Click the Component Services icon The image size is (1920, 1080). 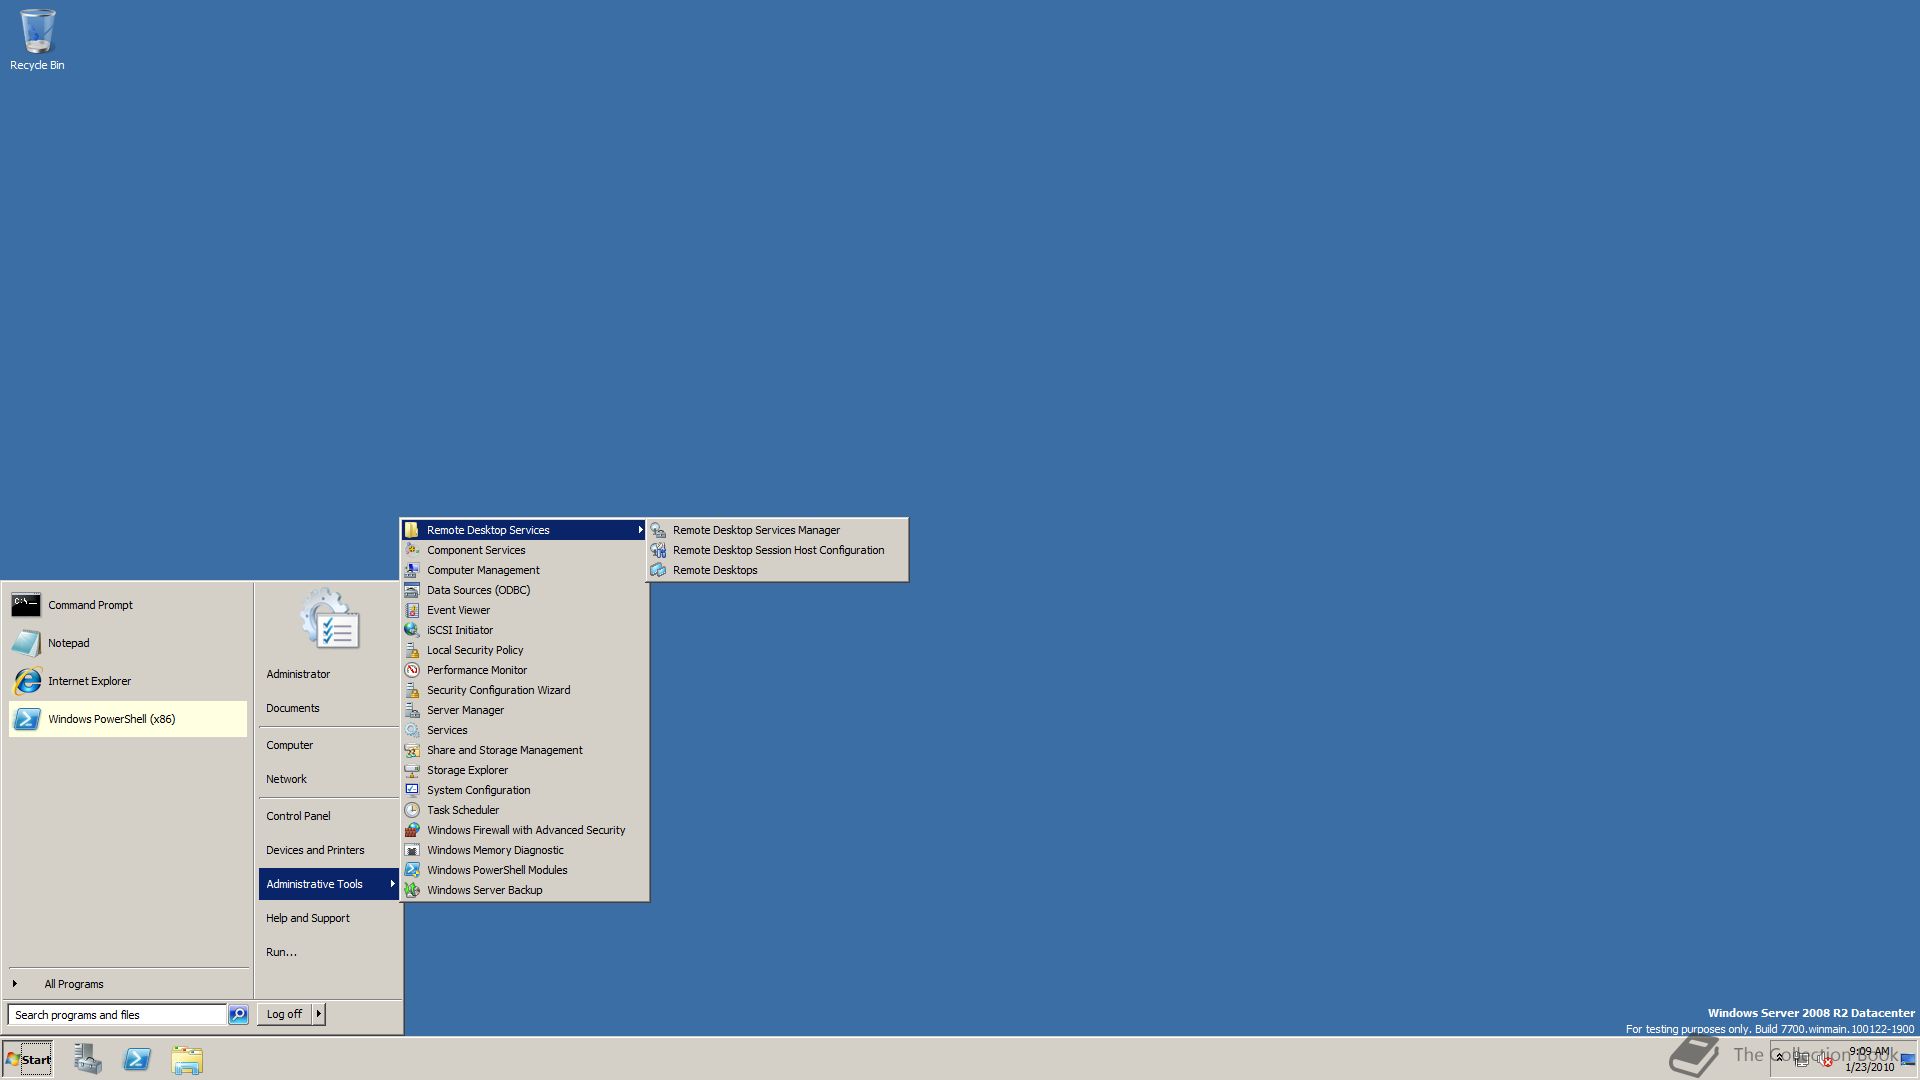point(412,550)
